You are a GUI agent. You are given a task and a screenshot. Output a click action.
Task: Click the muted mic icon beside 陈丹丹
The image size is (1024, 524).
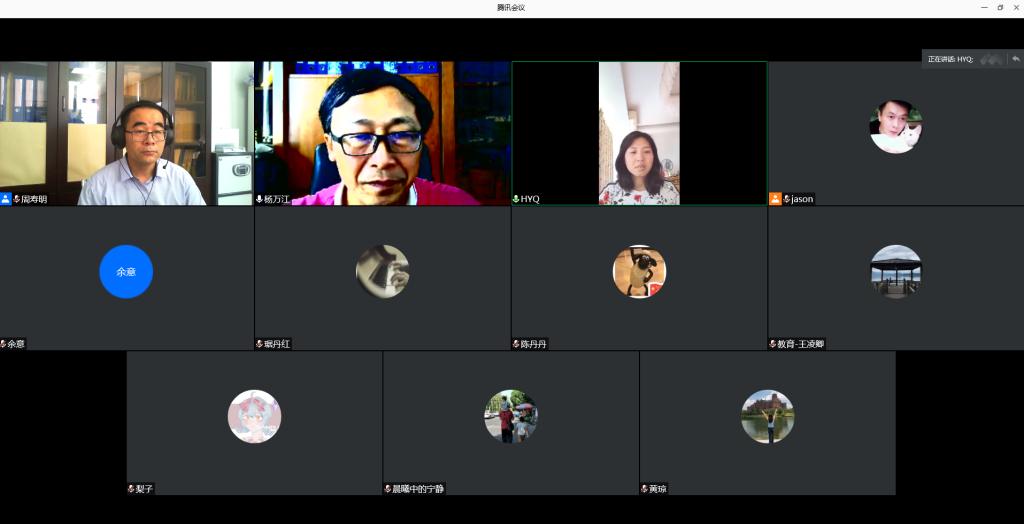click(x=516, y=344)
